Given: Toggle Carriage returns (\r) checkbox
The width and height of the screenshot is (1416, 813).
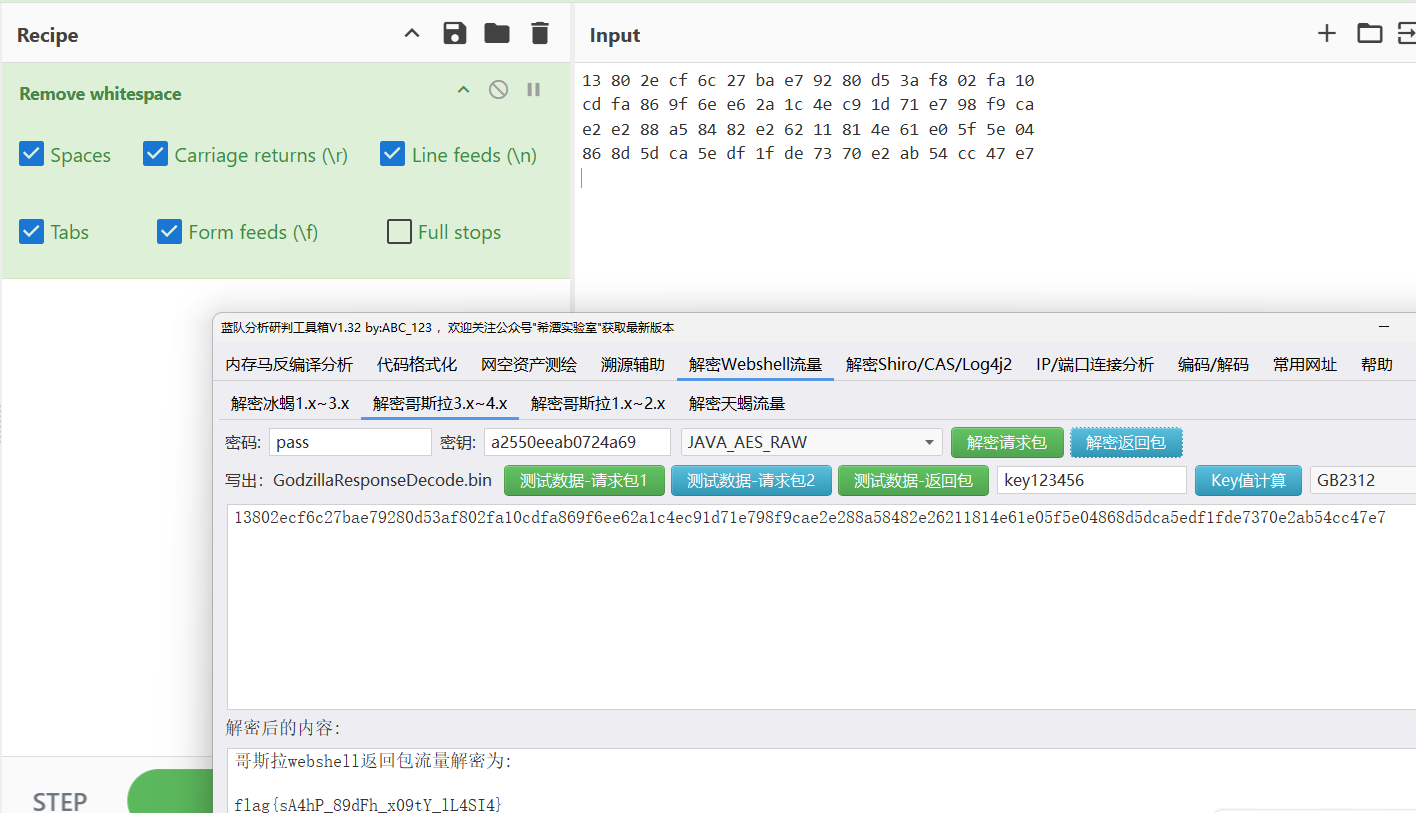Looking at the screenshot, I should pyautogui.click(x=155, y=154).
